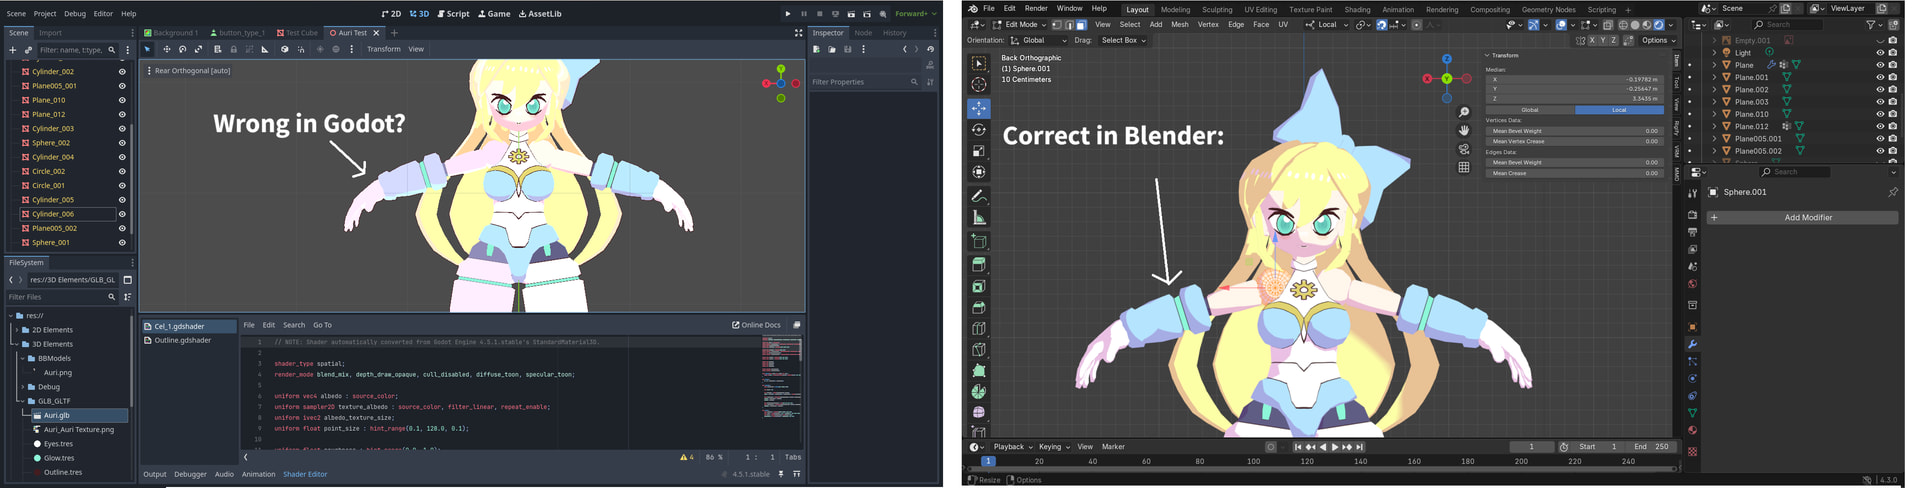The image size is (1920, 488).
Task: Open the Shader Editor bottom tab
Action: click(305, 474)
